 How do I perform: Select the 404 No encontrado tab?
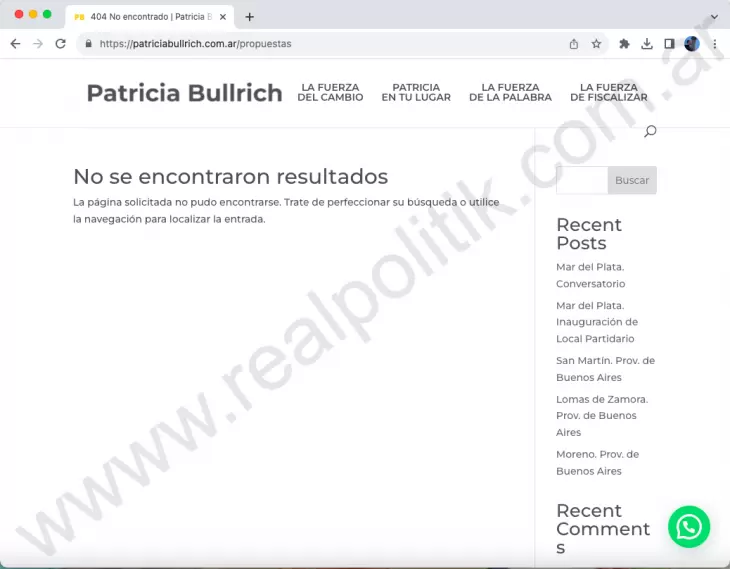pos(150,17)
